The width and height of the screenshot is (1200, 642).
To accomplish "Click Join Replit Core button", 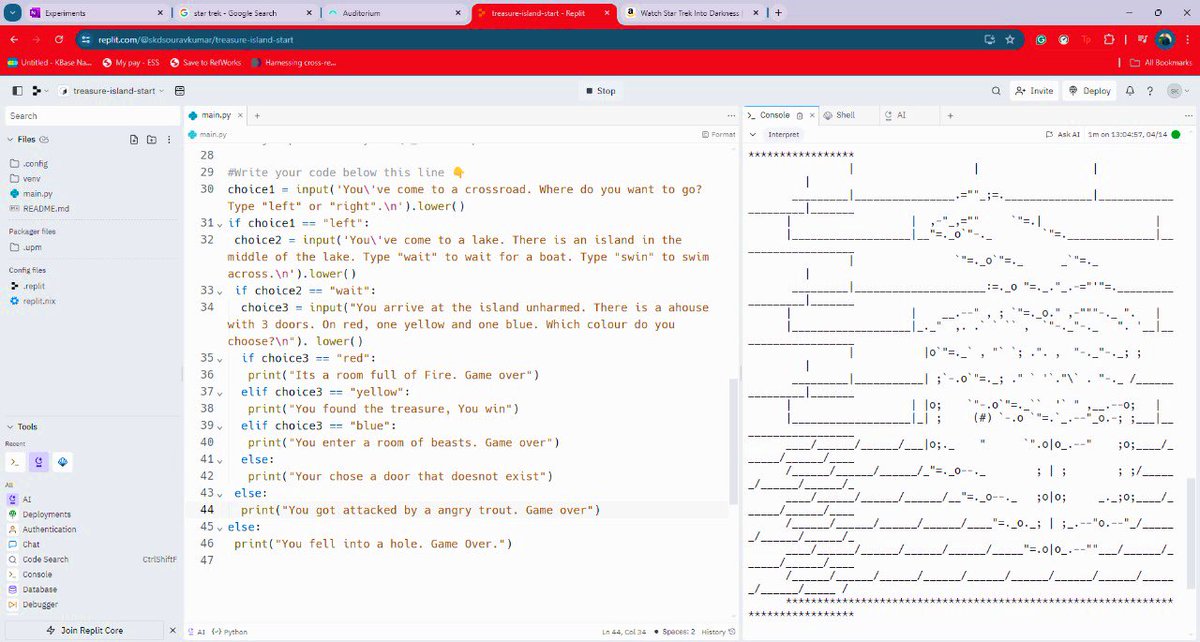I will point(85,631).
